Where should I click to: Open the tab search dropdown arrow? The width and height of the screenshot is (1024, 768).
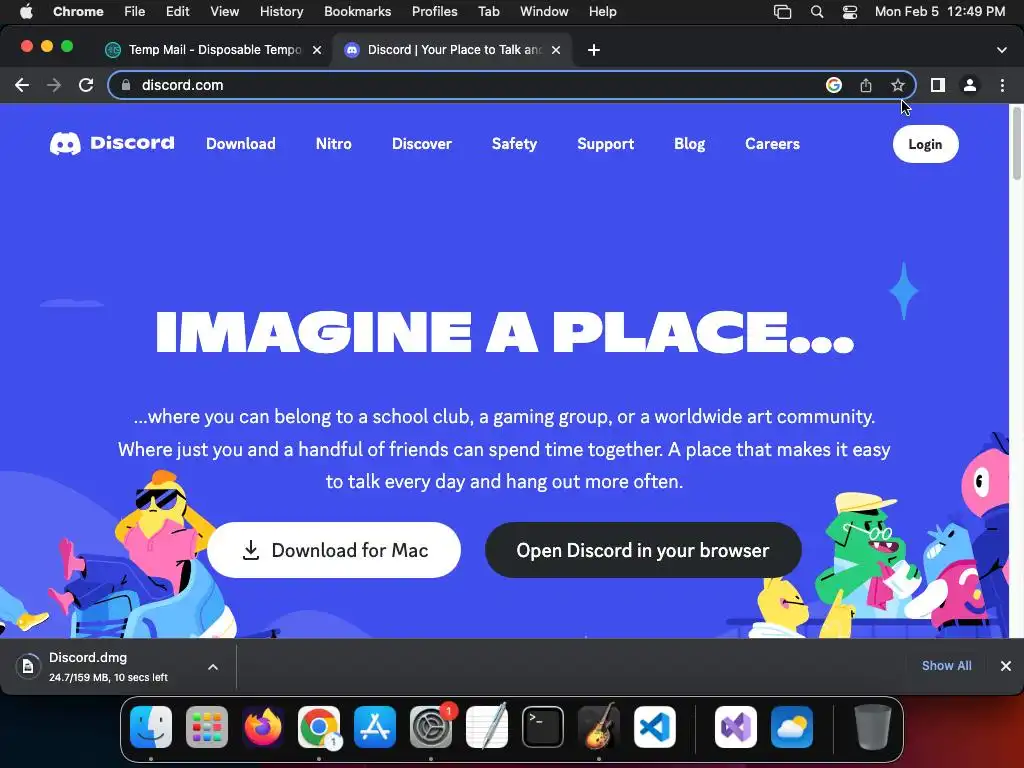click(1002, 50)
